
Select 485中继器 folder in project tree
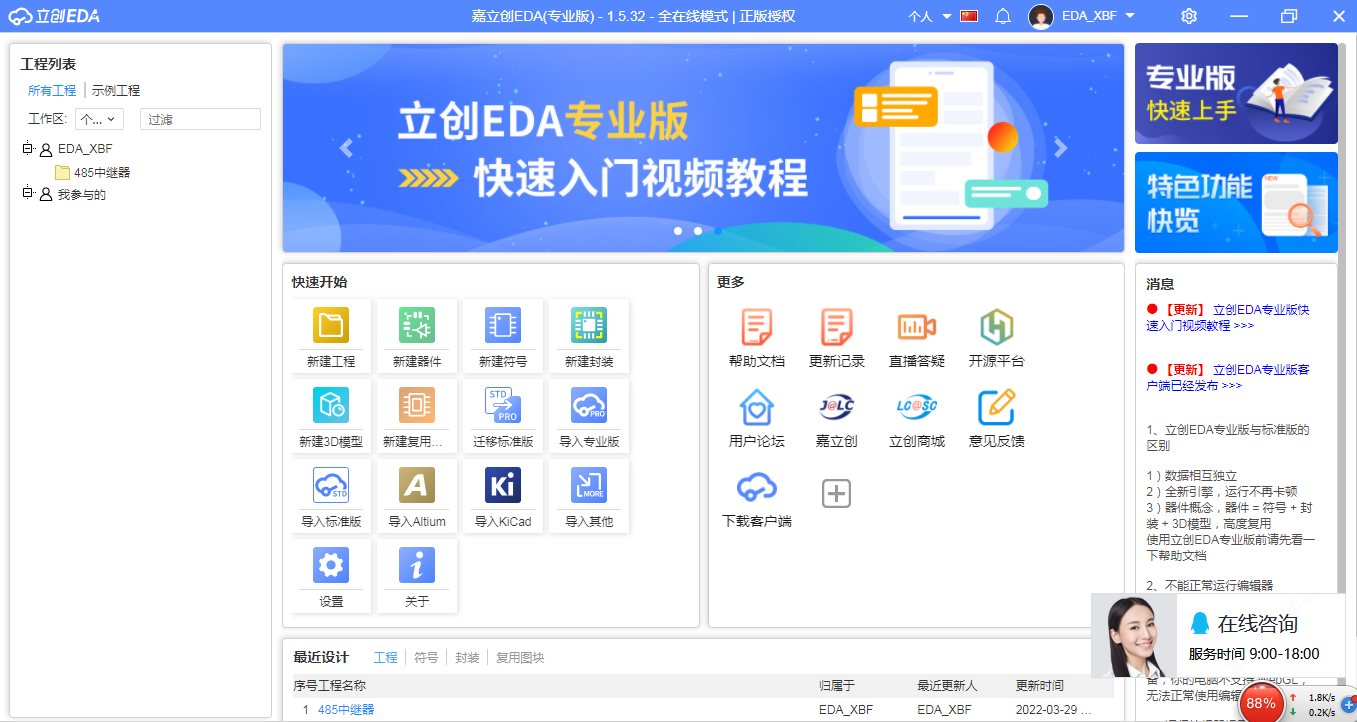[x=92, y=172]
